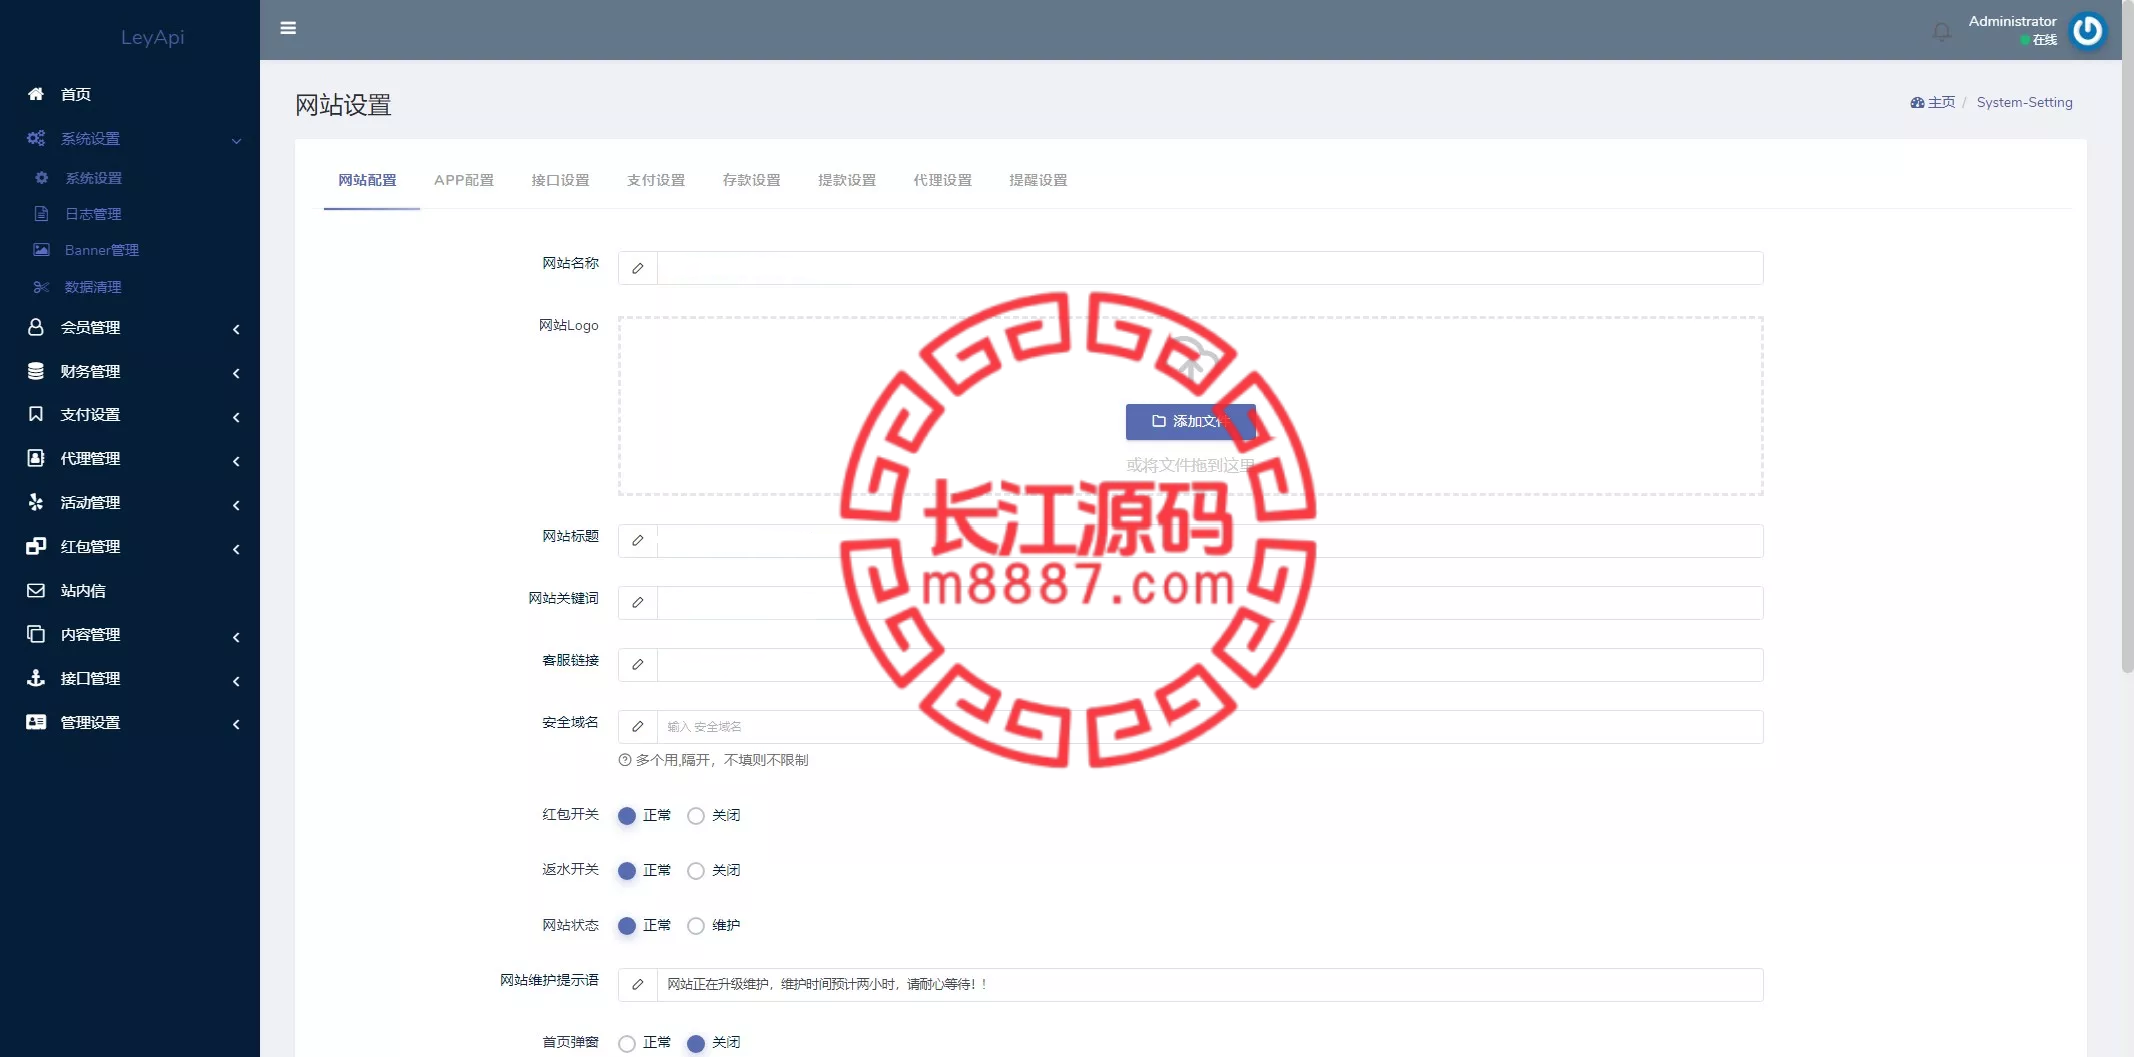The width and height of the screenshot is (2134, 1057).
Task: Switch to the 接口设置 tab
Action: 560,180
